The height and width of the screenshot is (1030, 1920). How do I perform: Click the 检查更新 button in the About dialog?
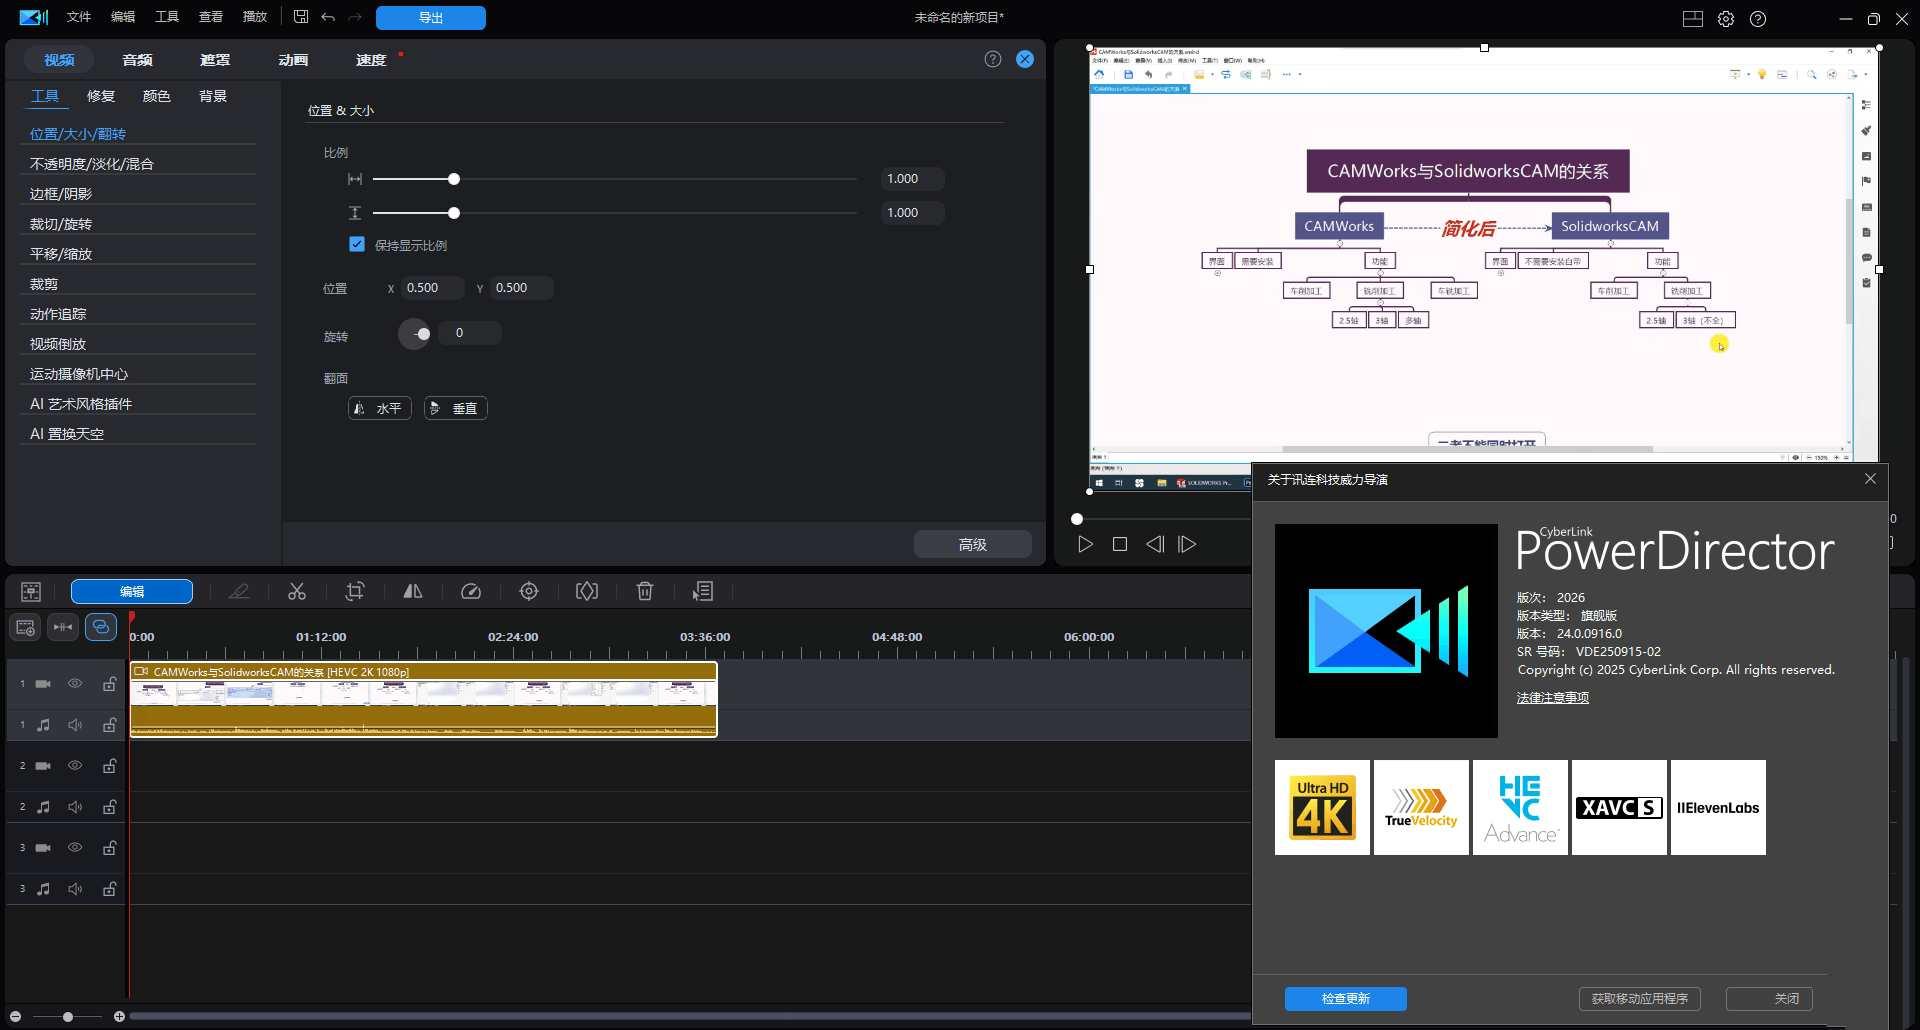pyautogui.click(x=1344, y=998)
